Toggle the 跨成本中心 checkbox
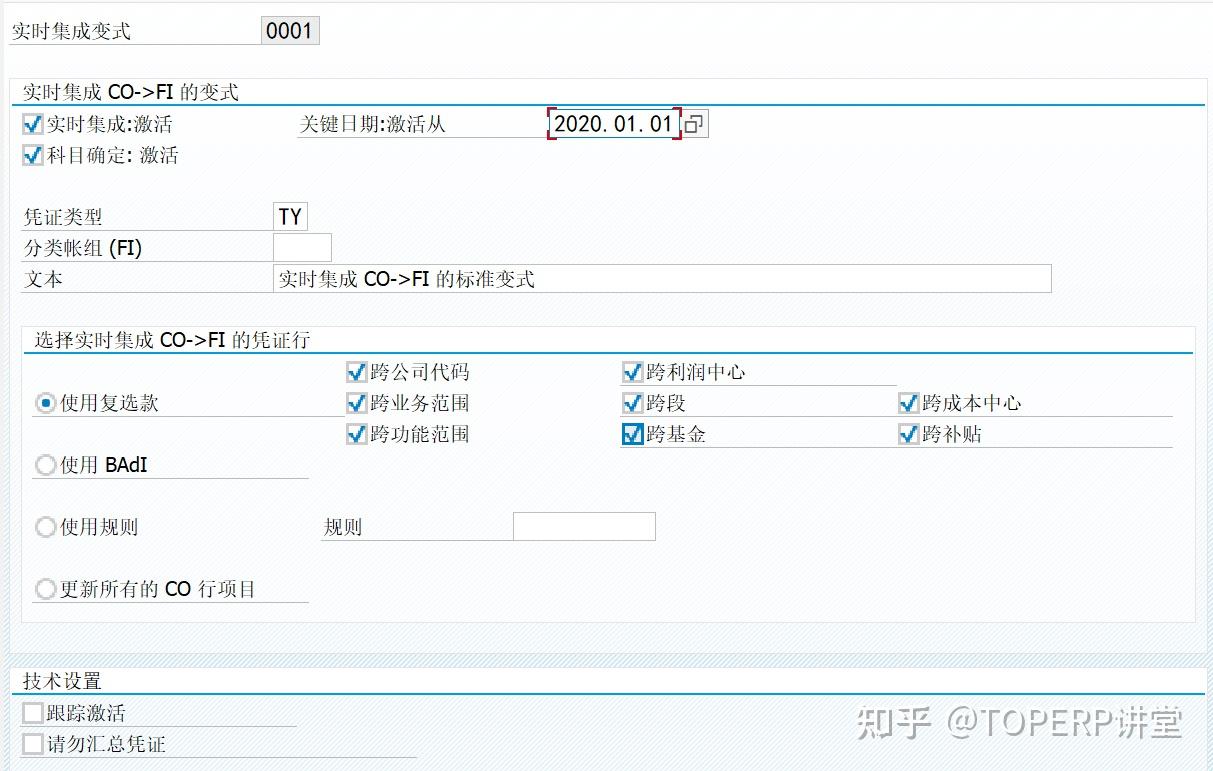 coord(908,402)
